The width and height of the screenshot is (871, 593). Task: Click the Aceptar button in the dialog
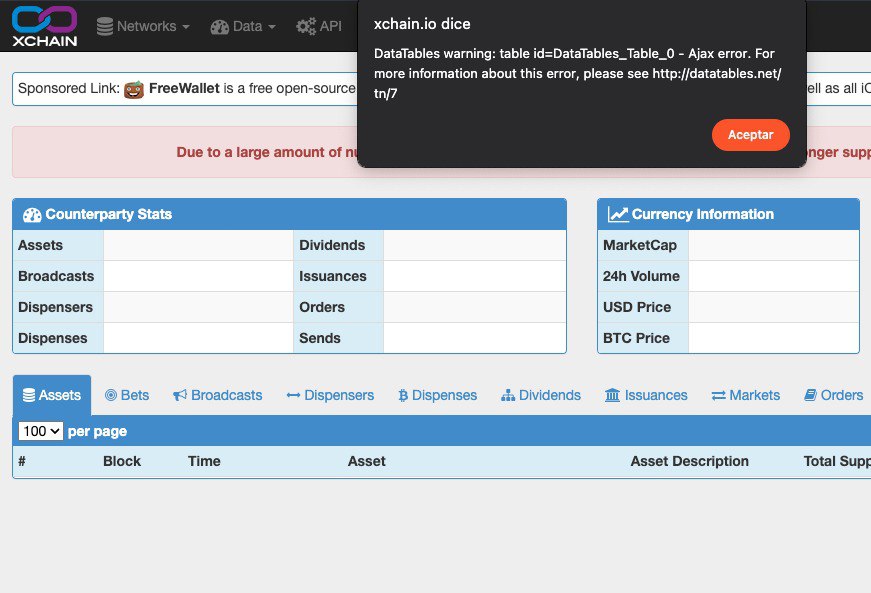pos(750,135)
